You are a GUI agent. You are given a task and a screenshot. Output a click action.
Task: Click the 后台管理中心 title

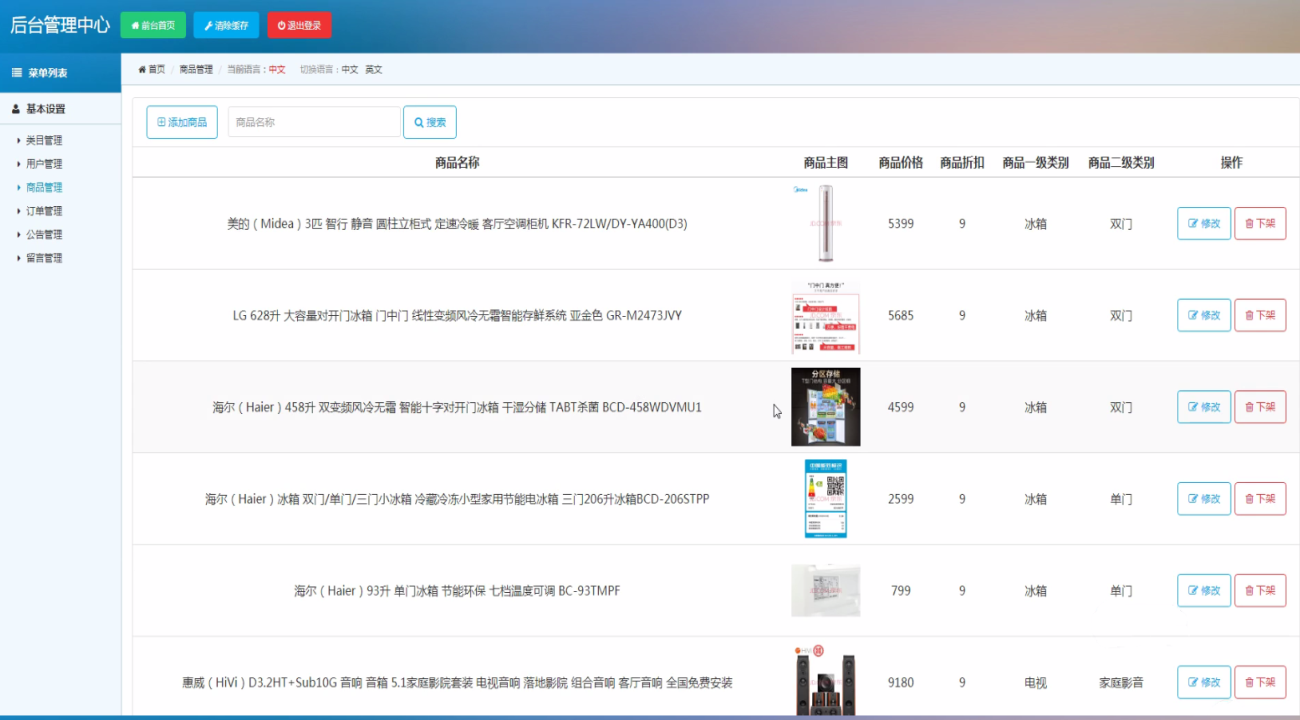click(60, 25)
